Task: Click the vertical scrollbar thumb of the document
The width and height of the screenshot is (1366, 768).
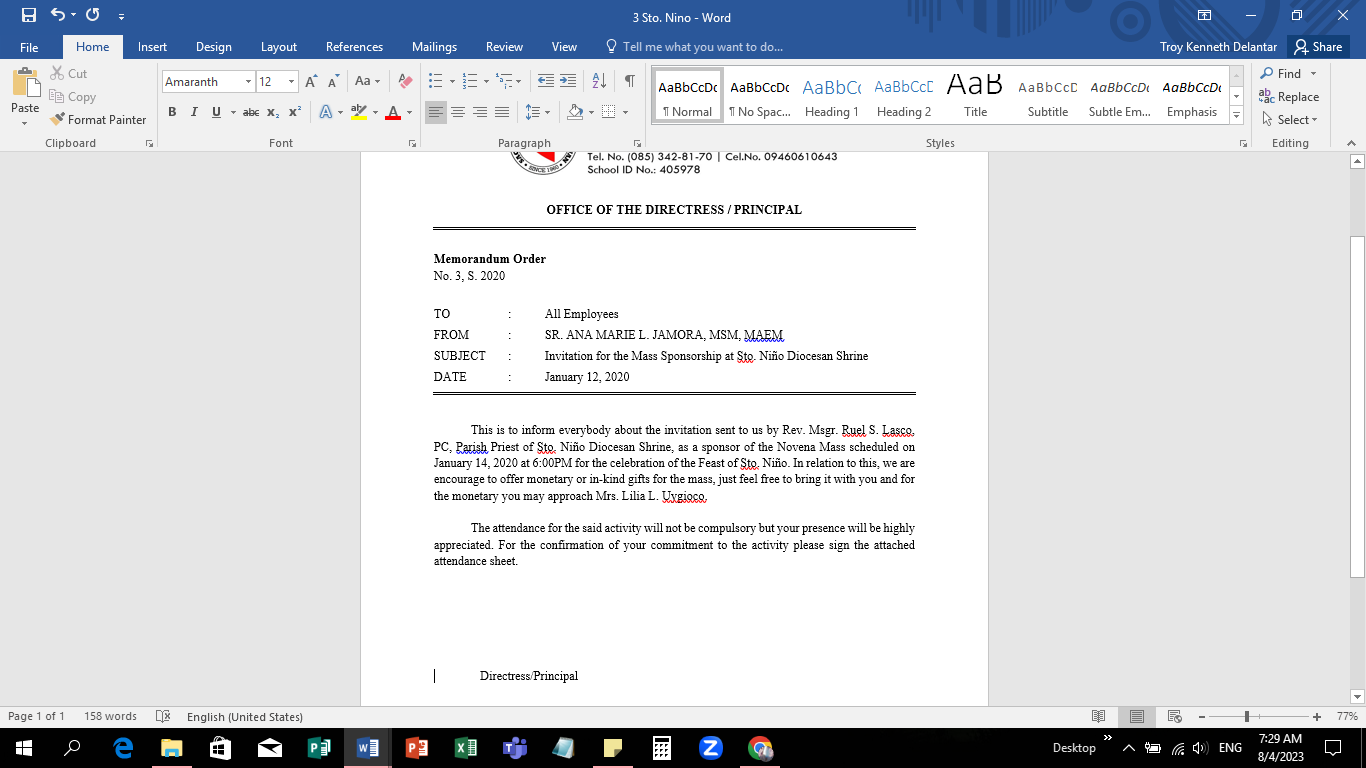Action: click(1357, 406)
